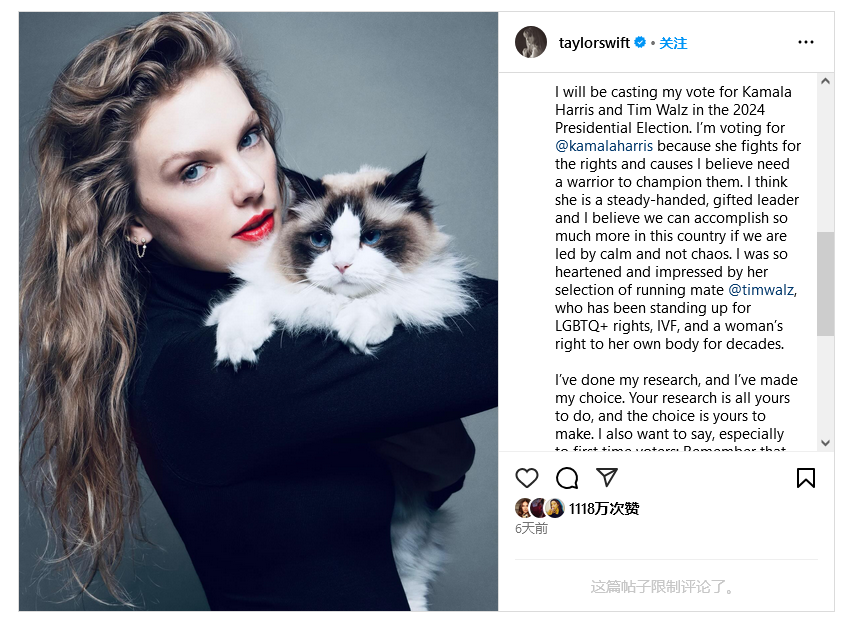Follow the account with the 关注 button
Viewport: 842px width, 617px height.
point(673,43)
